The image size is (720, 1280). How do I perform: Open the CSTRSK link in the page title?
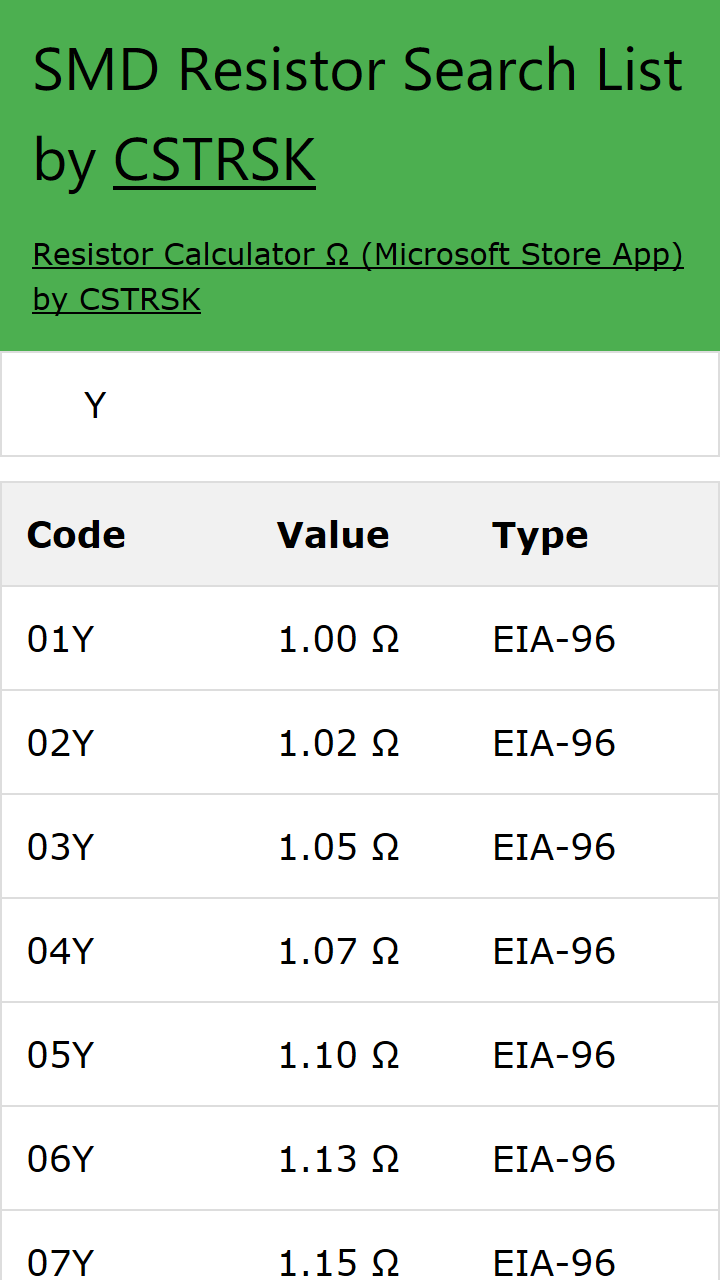pos(214,159)
